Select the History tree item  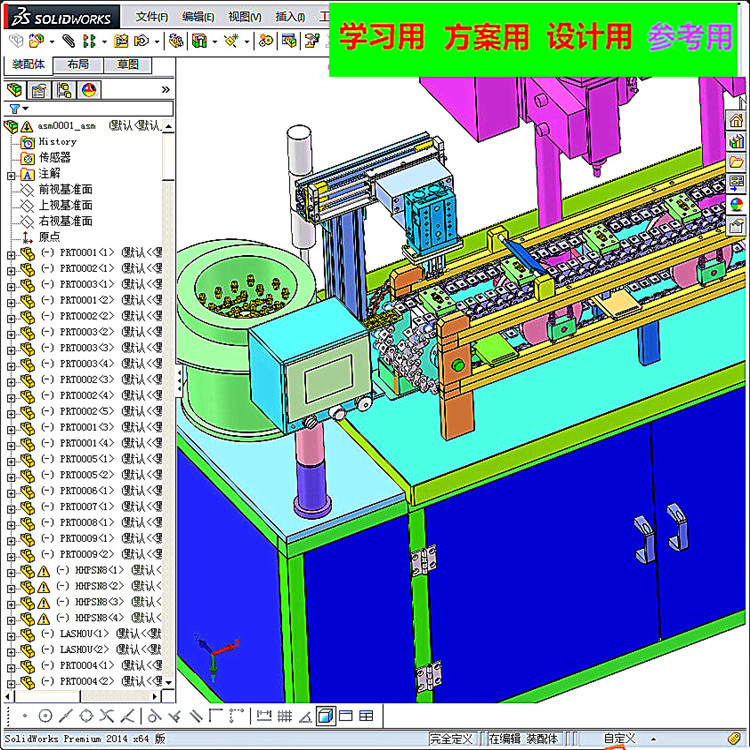pyautogui.click(x=57, y=142)
